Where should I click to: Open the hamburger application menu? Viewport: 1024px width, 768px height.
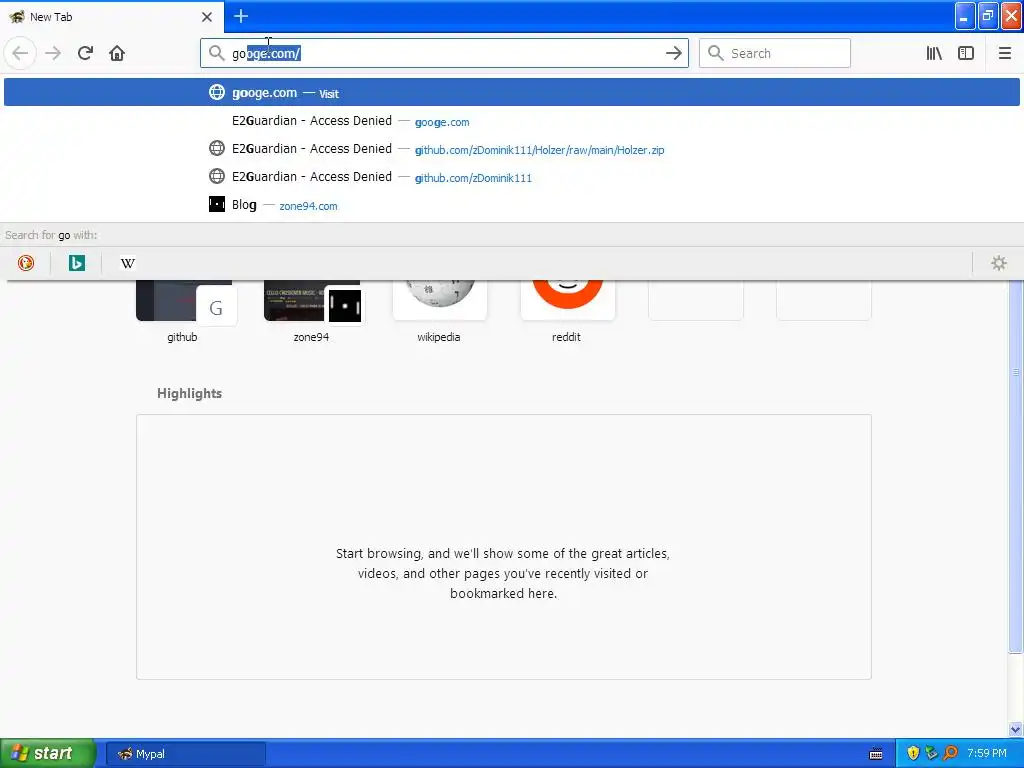(x=1004, y=53)
